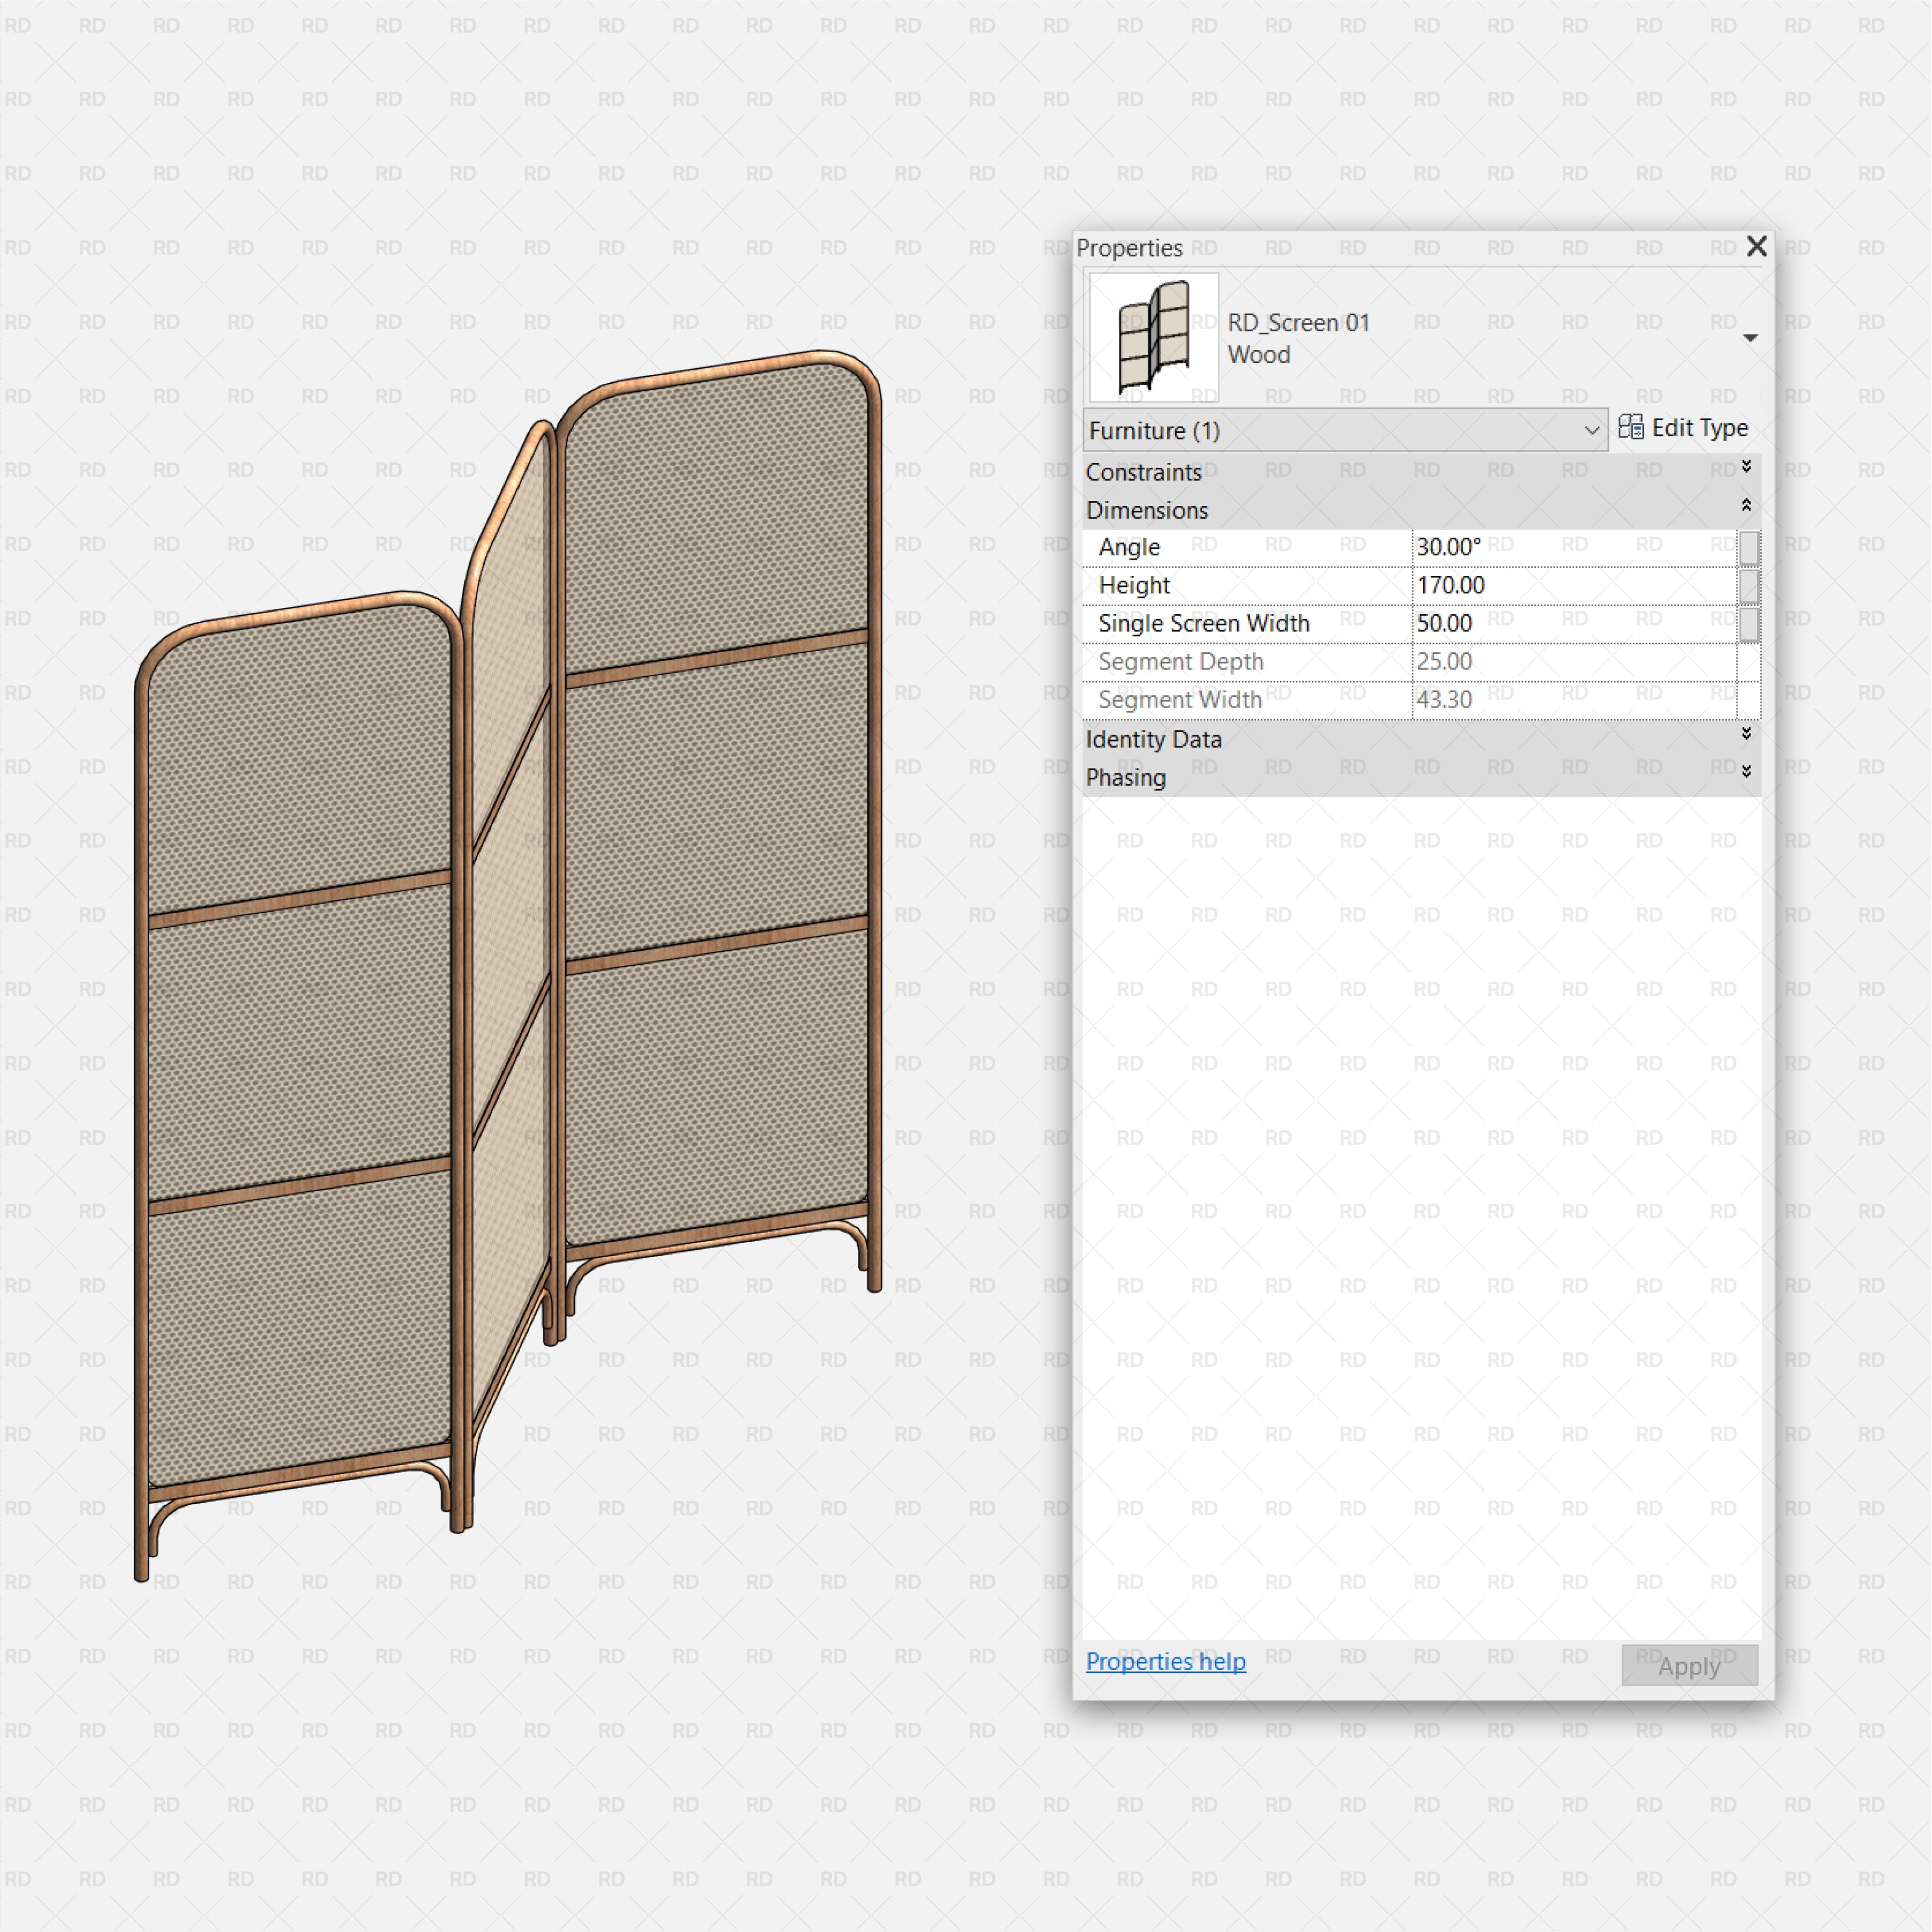This screenshot has height=1932, width=1932.
Task: Click the Apply button
Action: (x=1690, y=1663)
